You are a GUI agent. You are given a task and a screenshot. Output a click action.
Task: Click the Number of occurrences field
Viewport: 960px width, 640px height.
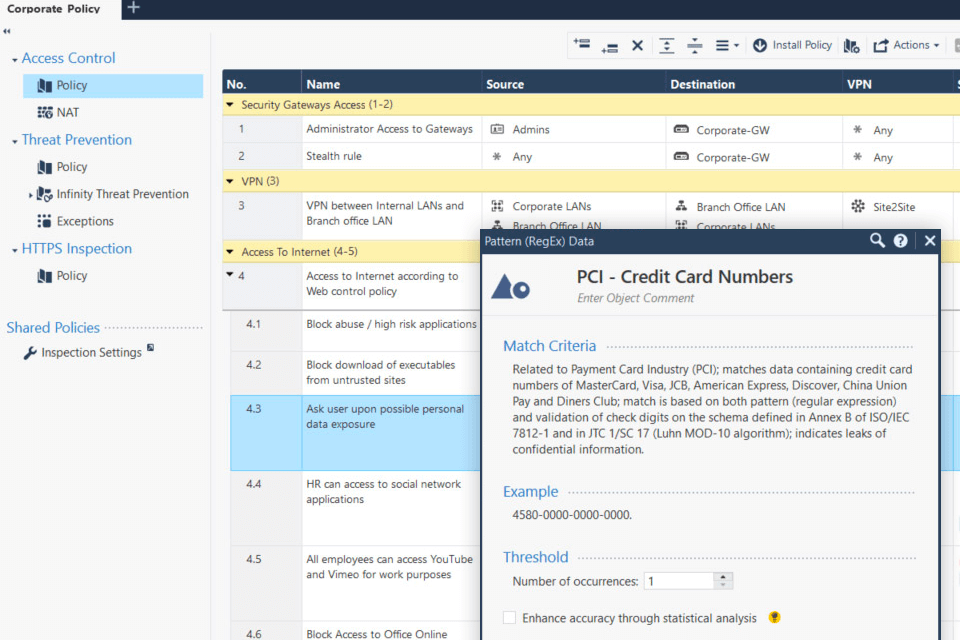[679, 581]
